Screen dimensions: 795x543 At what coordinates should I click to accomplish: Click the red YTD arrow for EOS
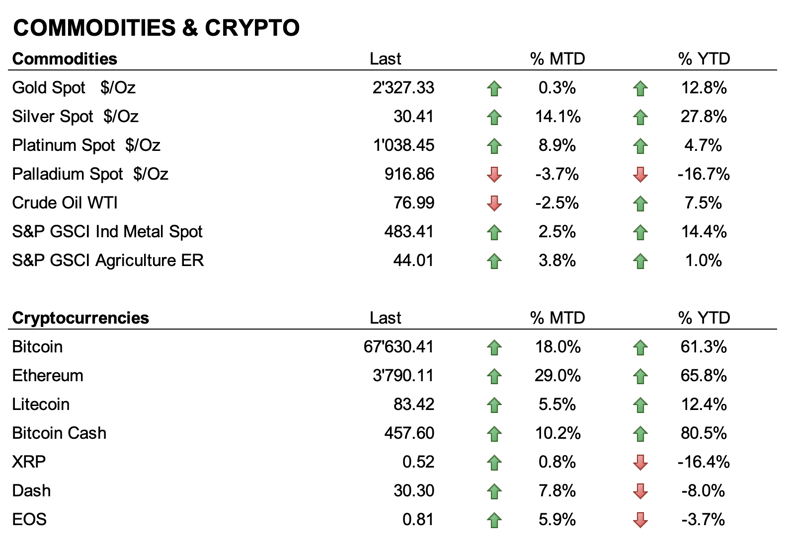coord(641,520)
